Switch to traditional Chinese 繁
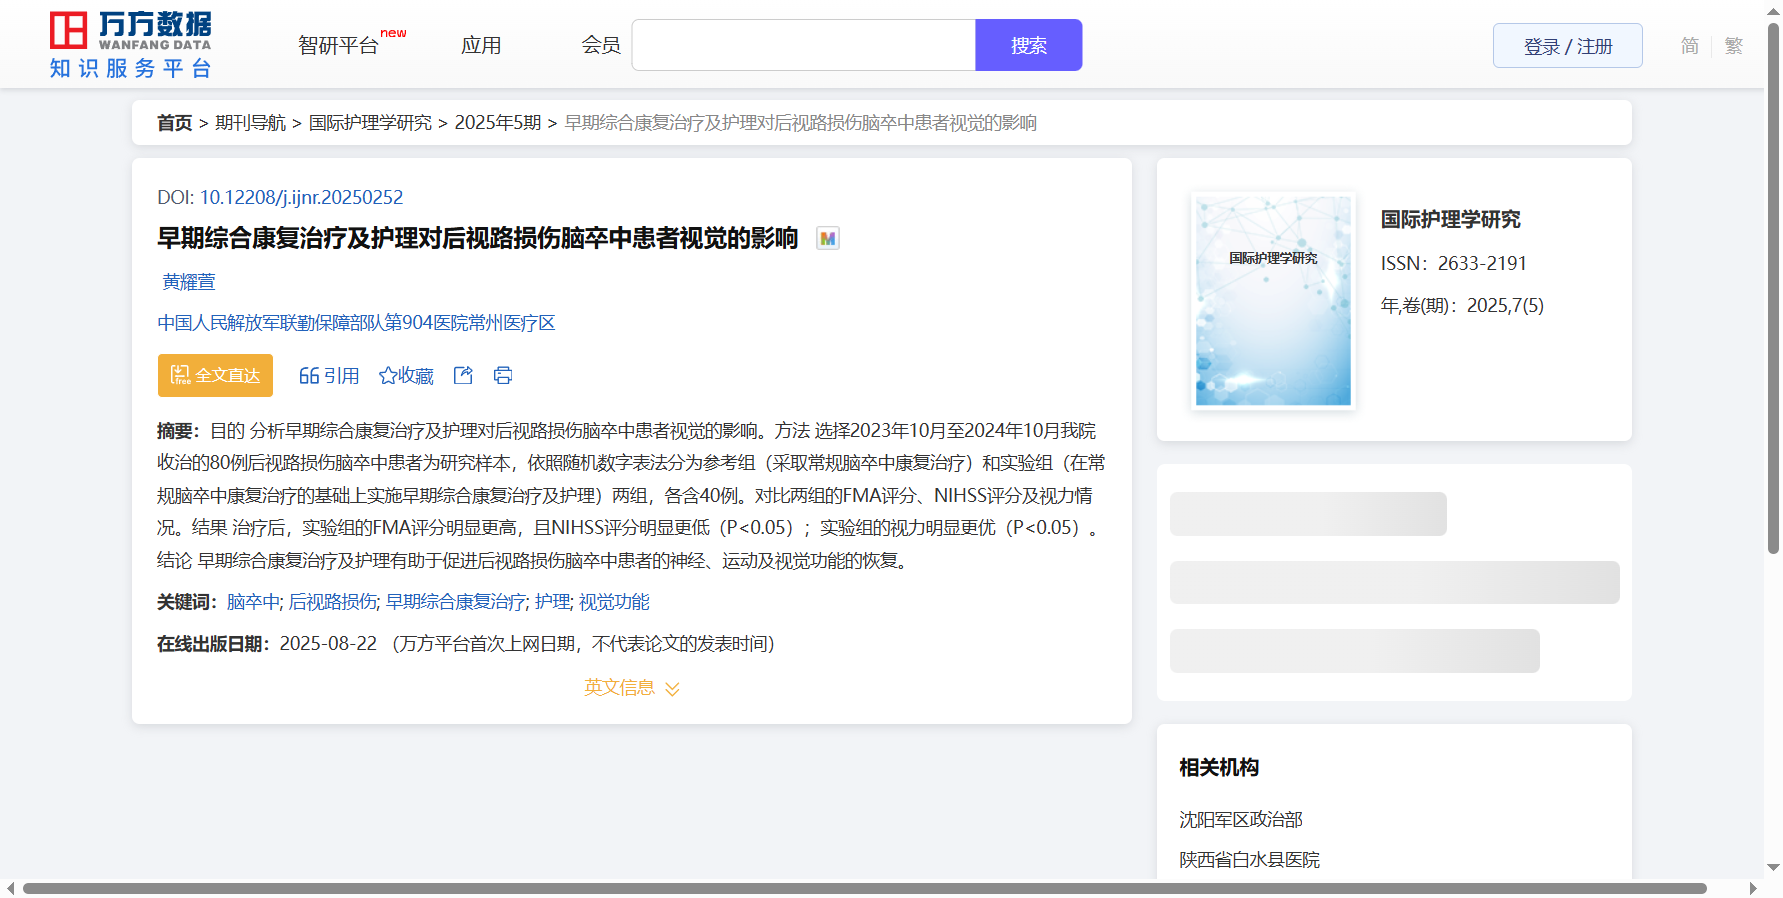The width and height of the screenshot is (1783, 898). [1733, 46]
